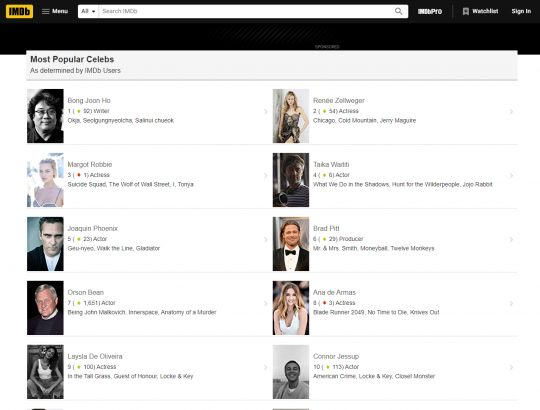This screenshot has width=540, height=410.
Task: Click Being John Malkovich, Innerspace text
Action: tap(142, 313)
